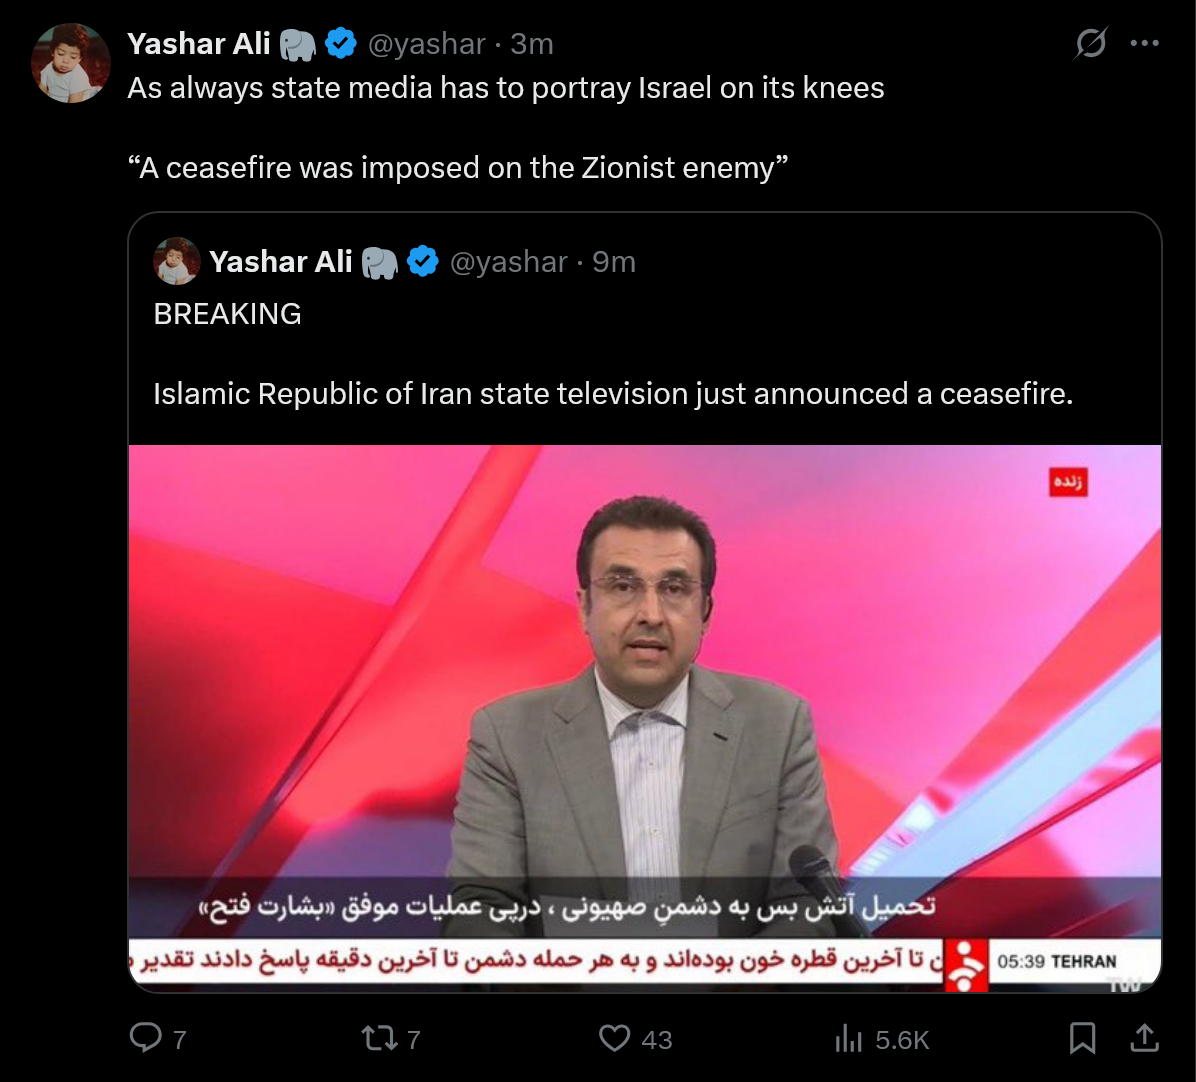Click the elephant emoji beside top name
The height and width of the screenshot is (1082, 1196).
click(x=297, y=45)
